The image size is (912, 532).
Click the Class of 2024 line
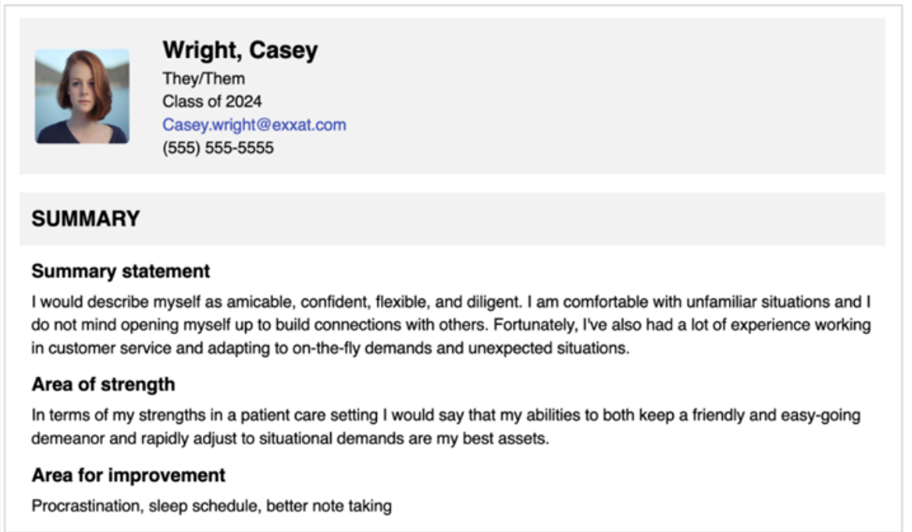click(x=212, y=102)
